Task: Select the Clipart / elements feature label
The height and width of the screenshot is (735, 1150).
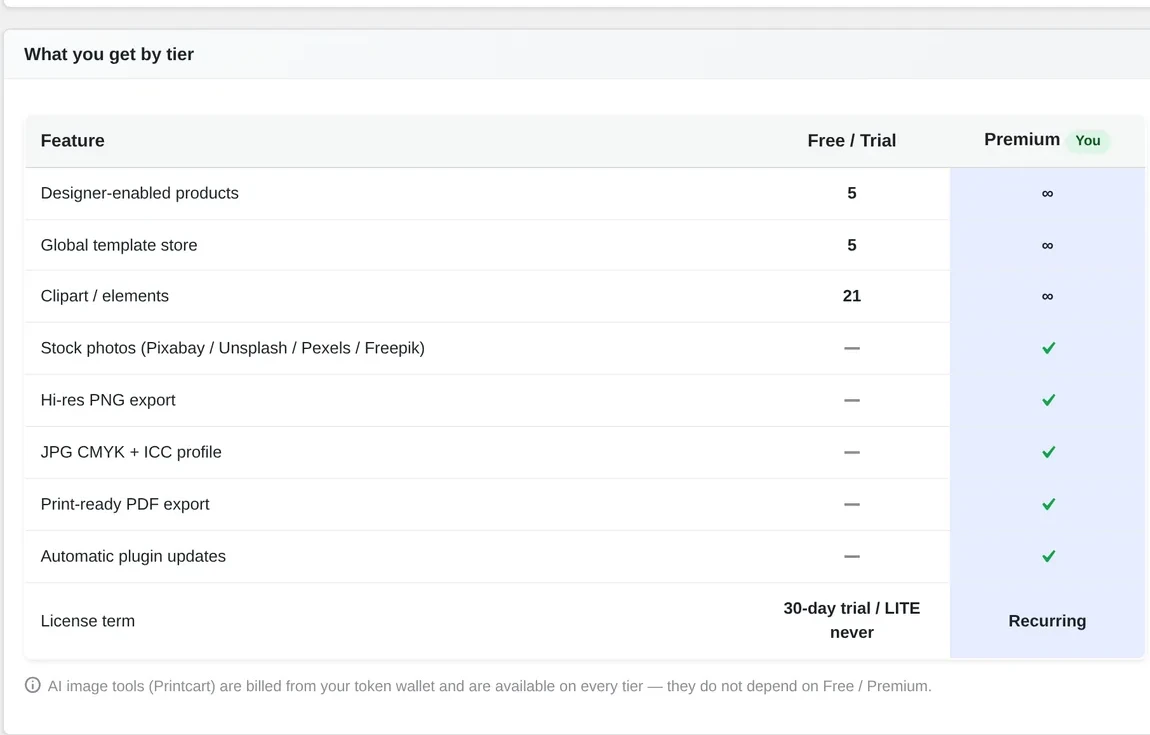Action: coord(105,296)
